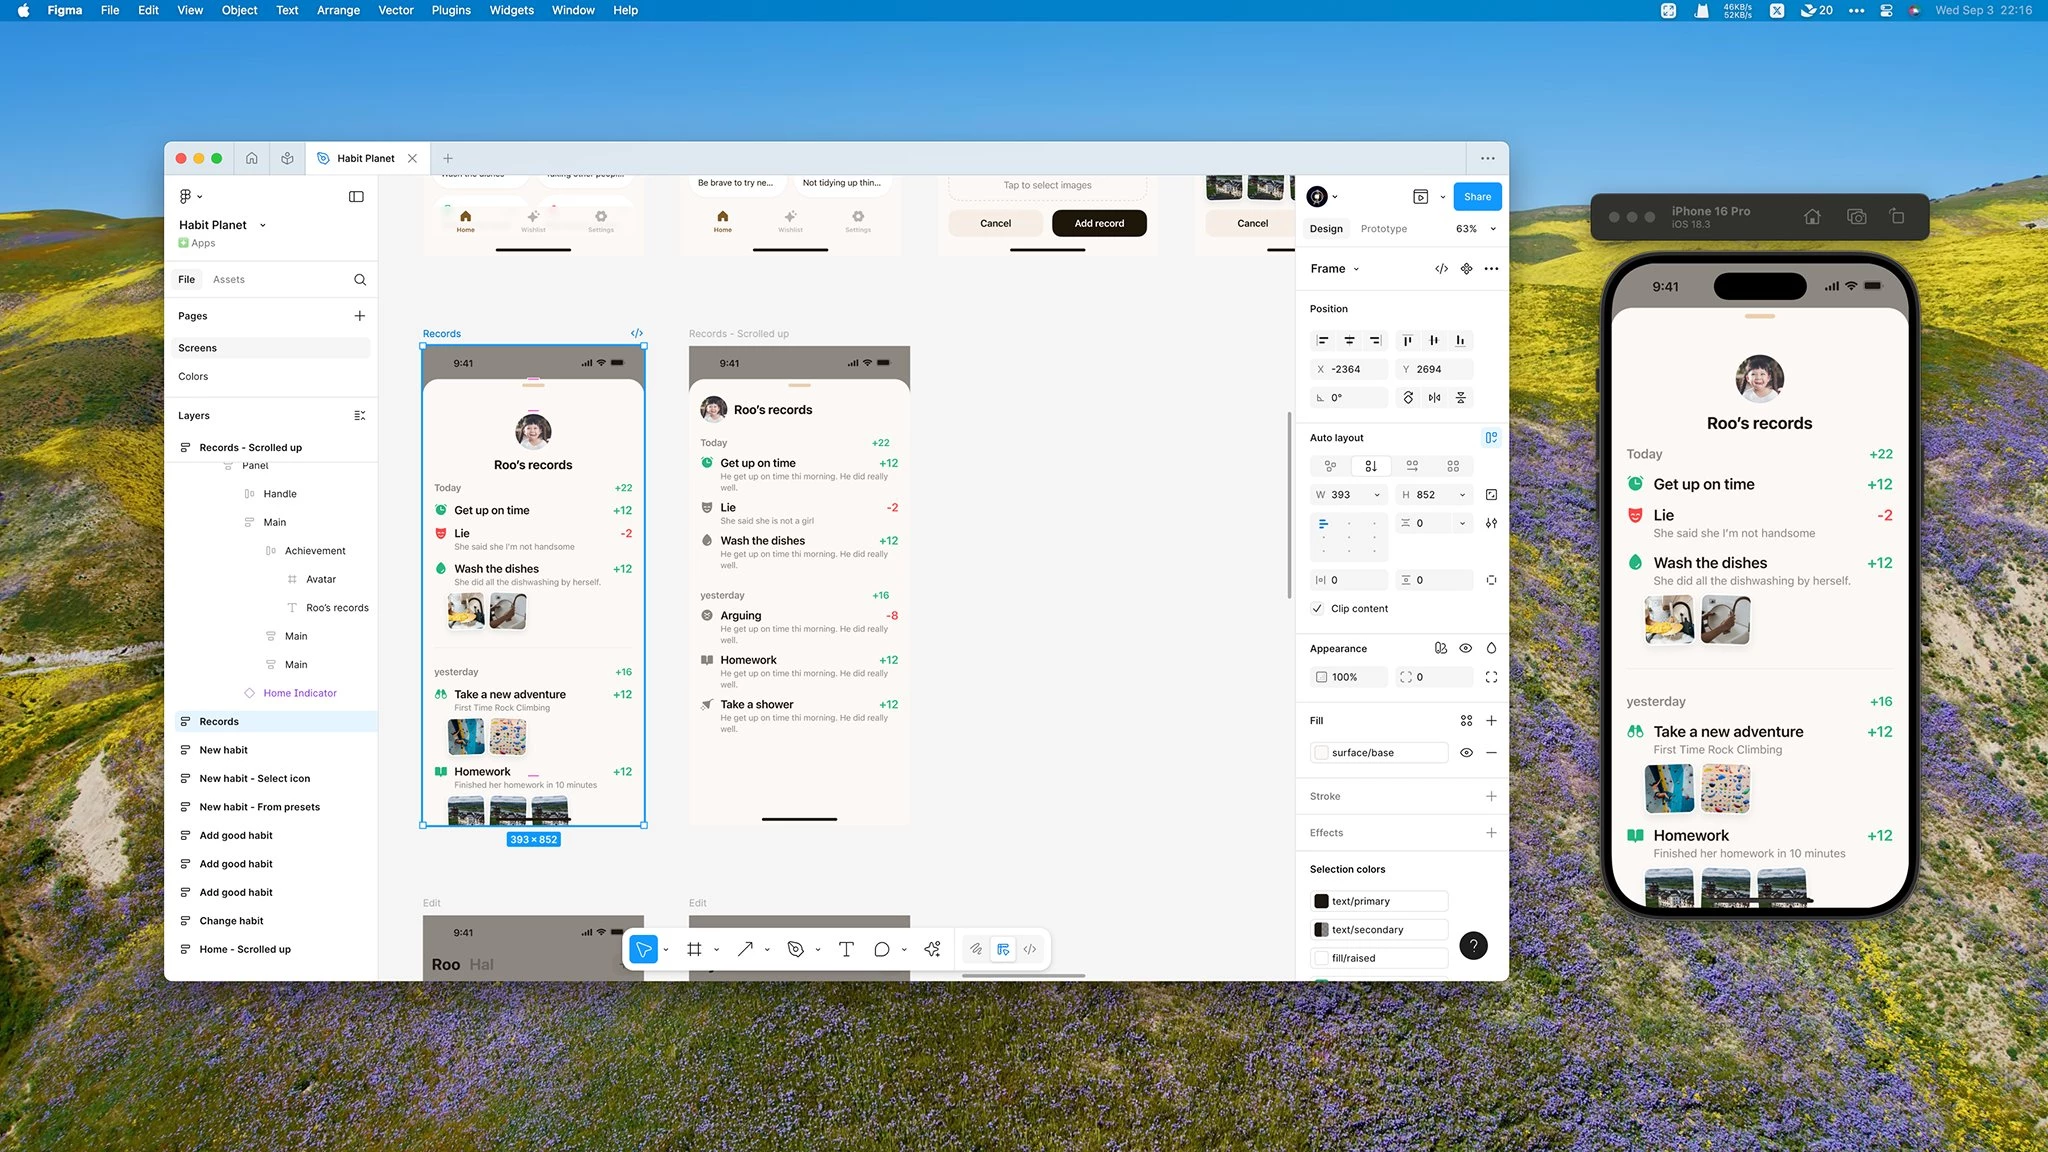2048x1152 pixels.
Task: Hide the surface/base fill eye icon
Action: click(1466, 752)
